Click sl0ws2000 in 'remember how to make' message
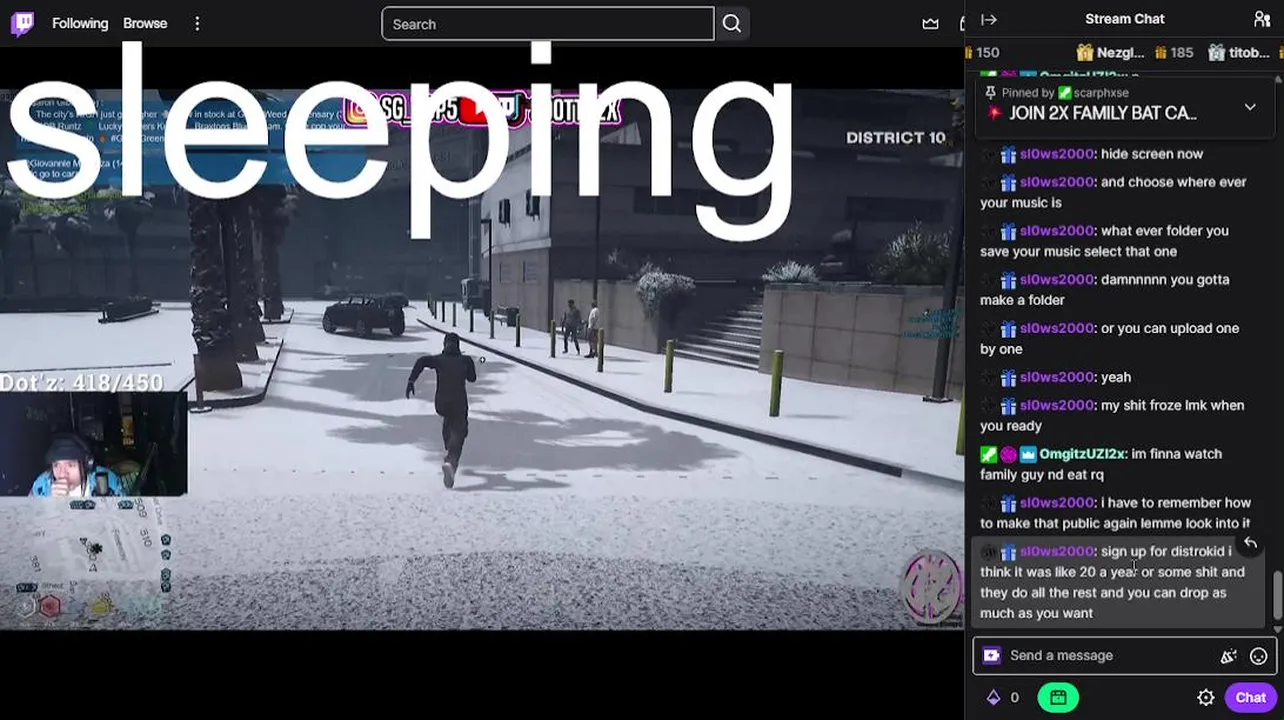Image resolution: width=1284 pixels, height=720 pixels. coord(1058,503)
